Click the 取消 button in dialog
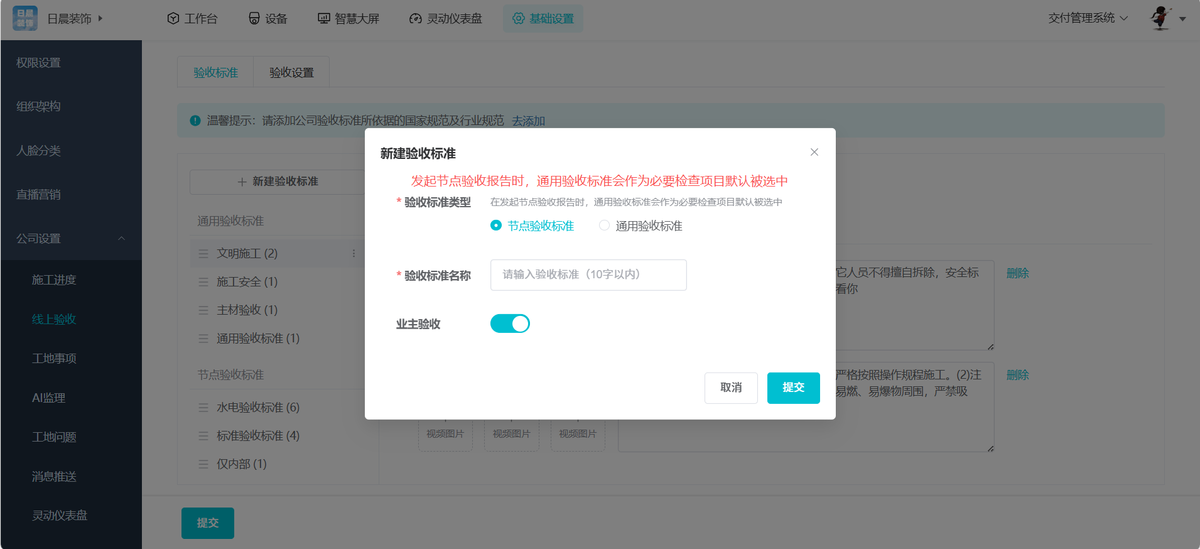The width and height of the screenshot is (1200, 549). coord(731,388)
